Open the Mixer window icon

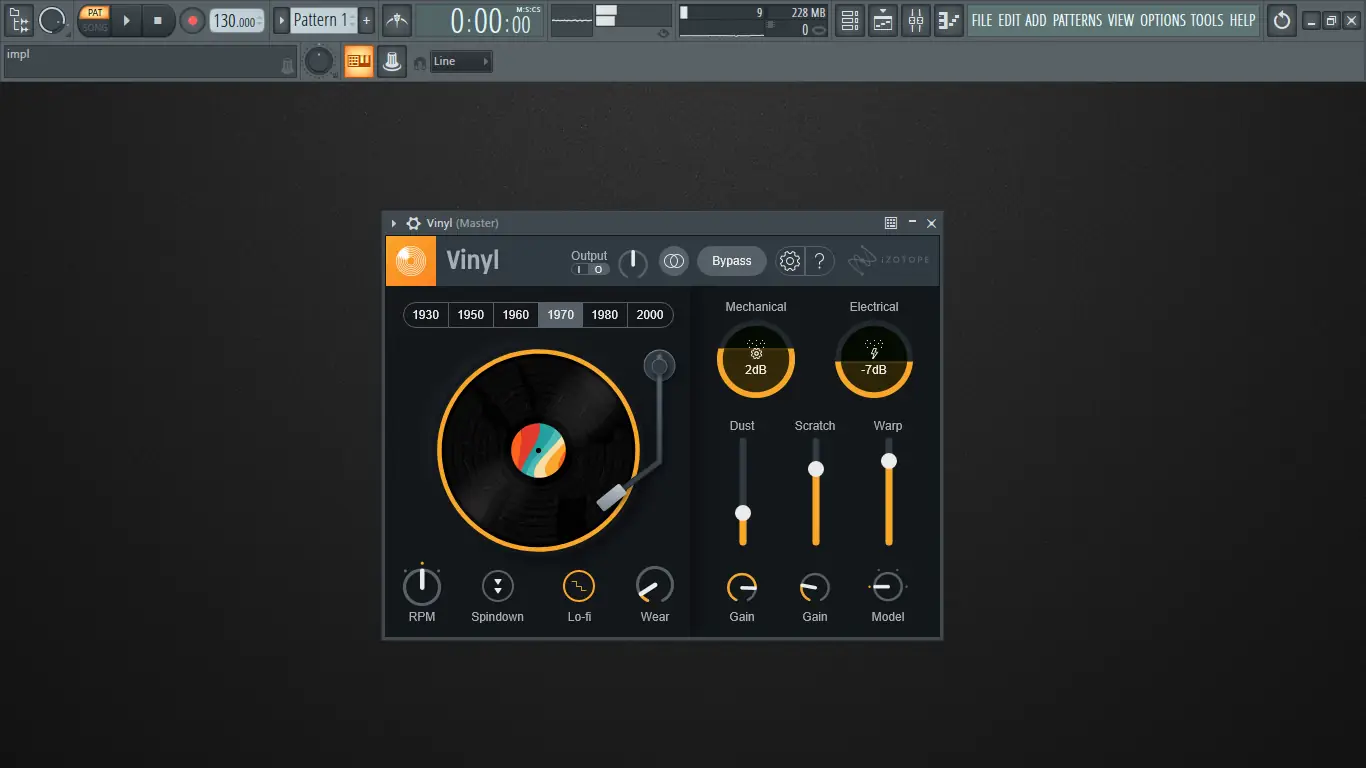pos(916,20)
